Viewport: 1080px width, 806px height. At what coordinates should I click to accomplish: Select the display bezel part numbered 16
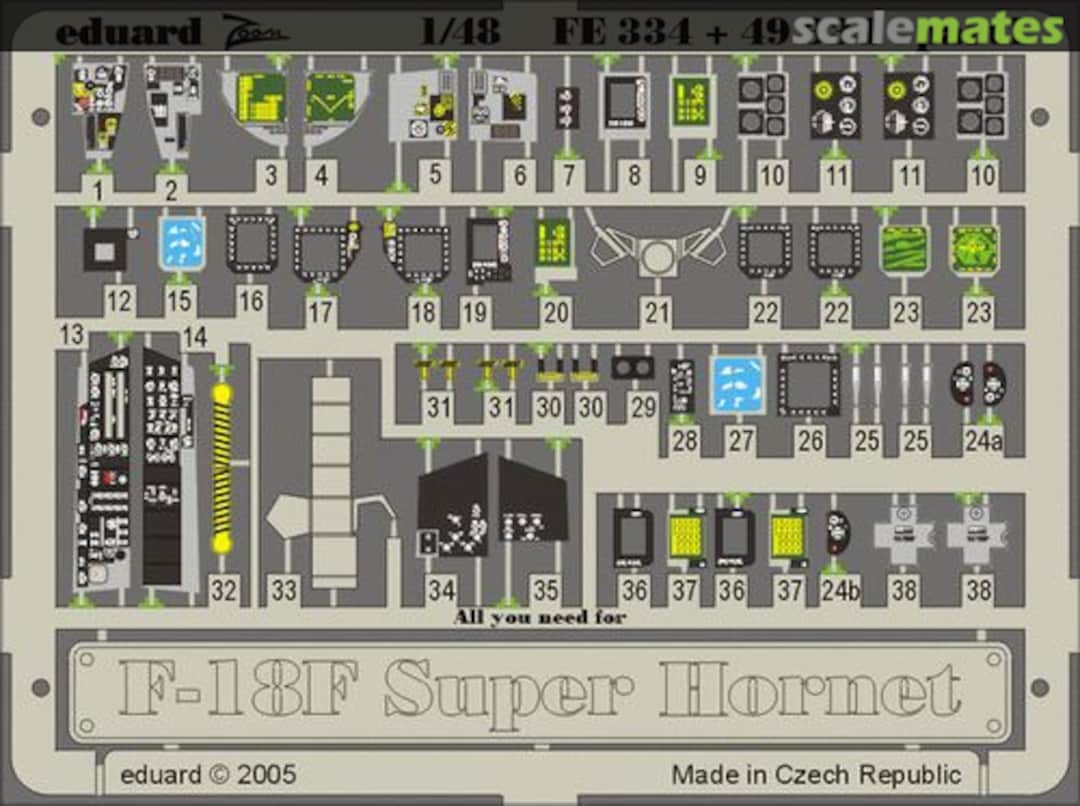251,245
